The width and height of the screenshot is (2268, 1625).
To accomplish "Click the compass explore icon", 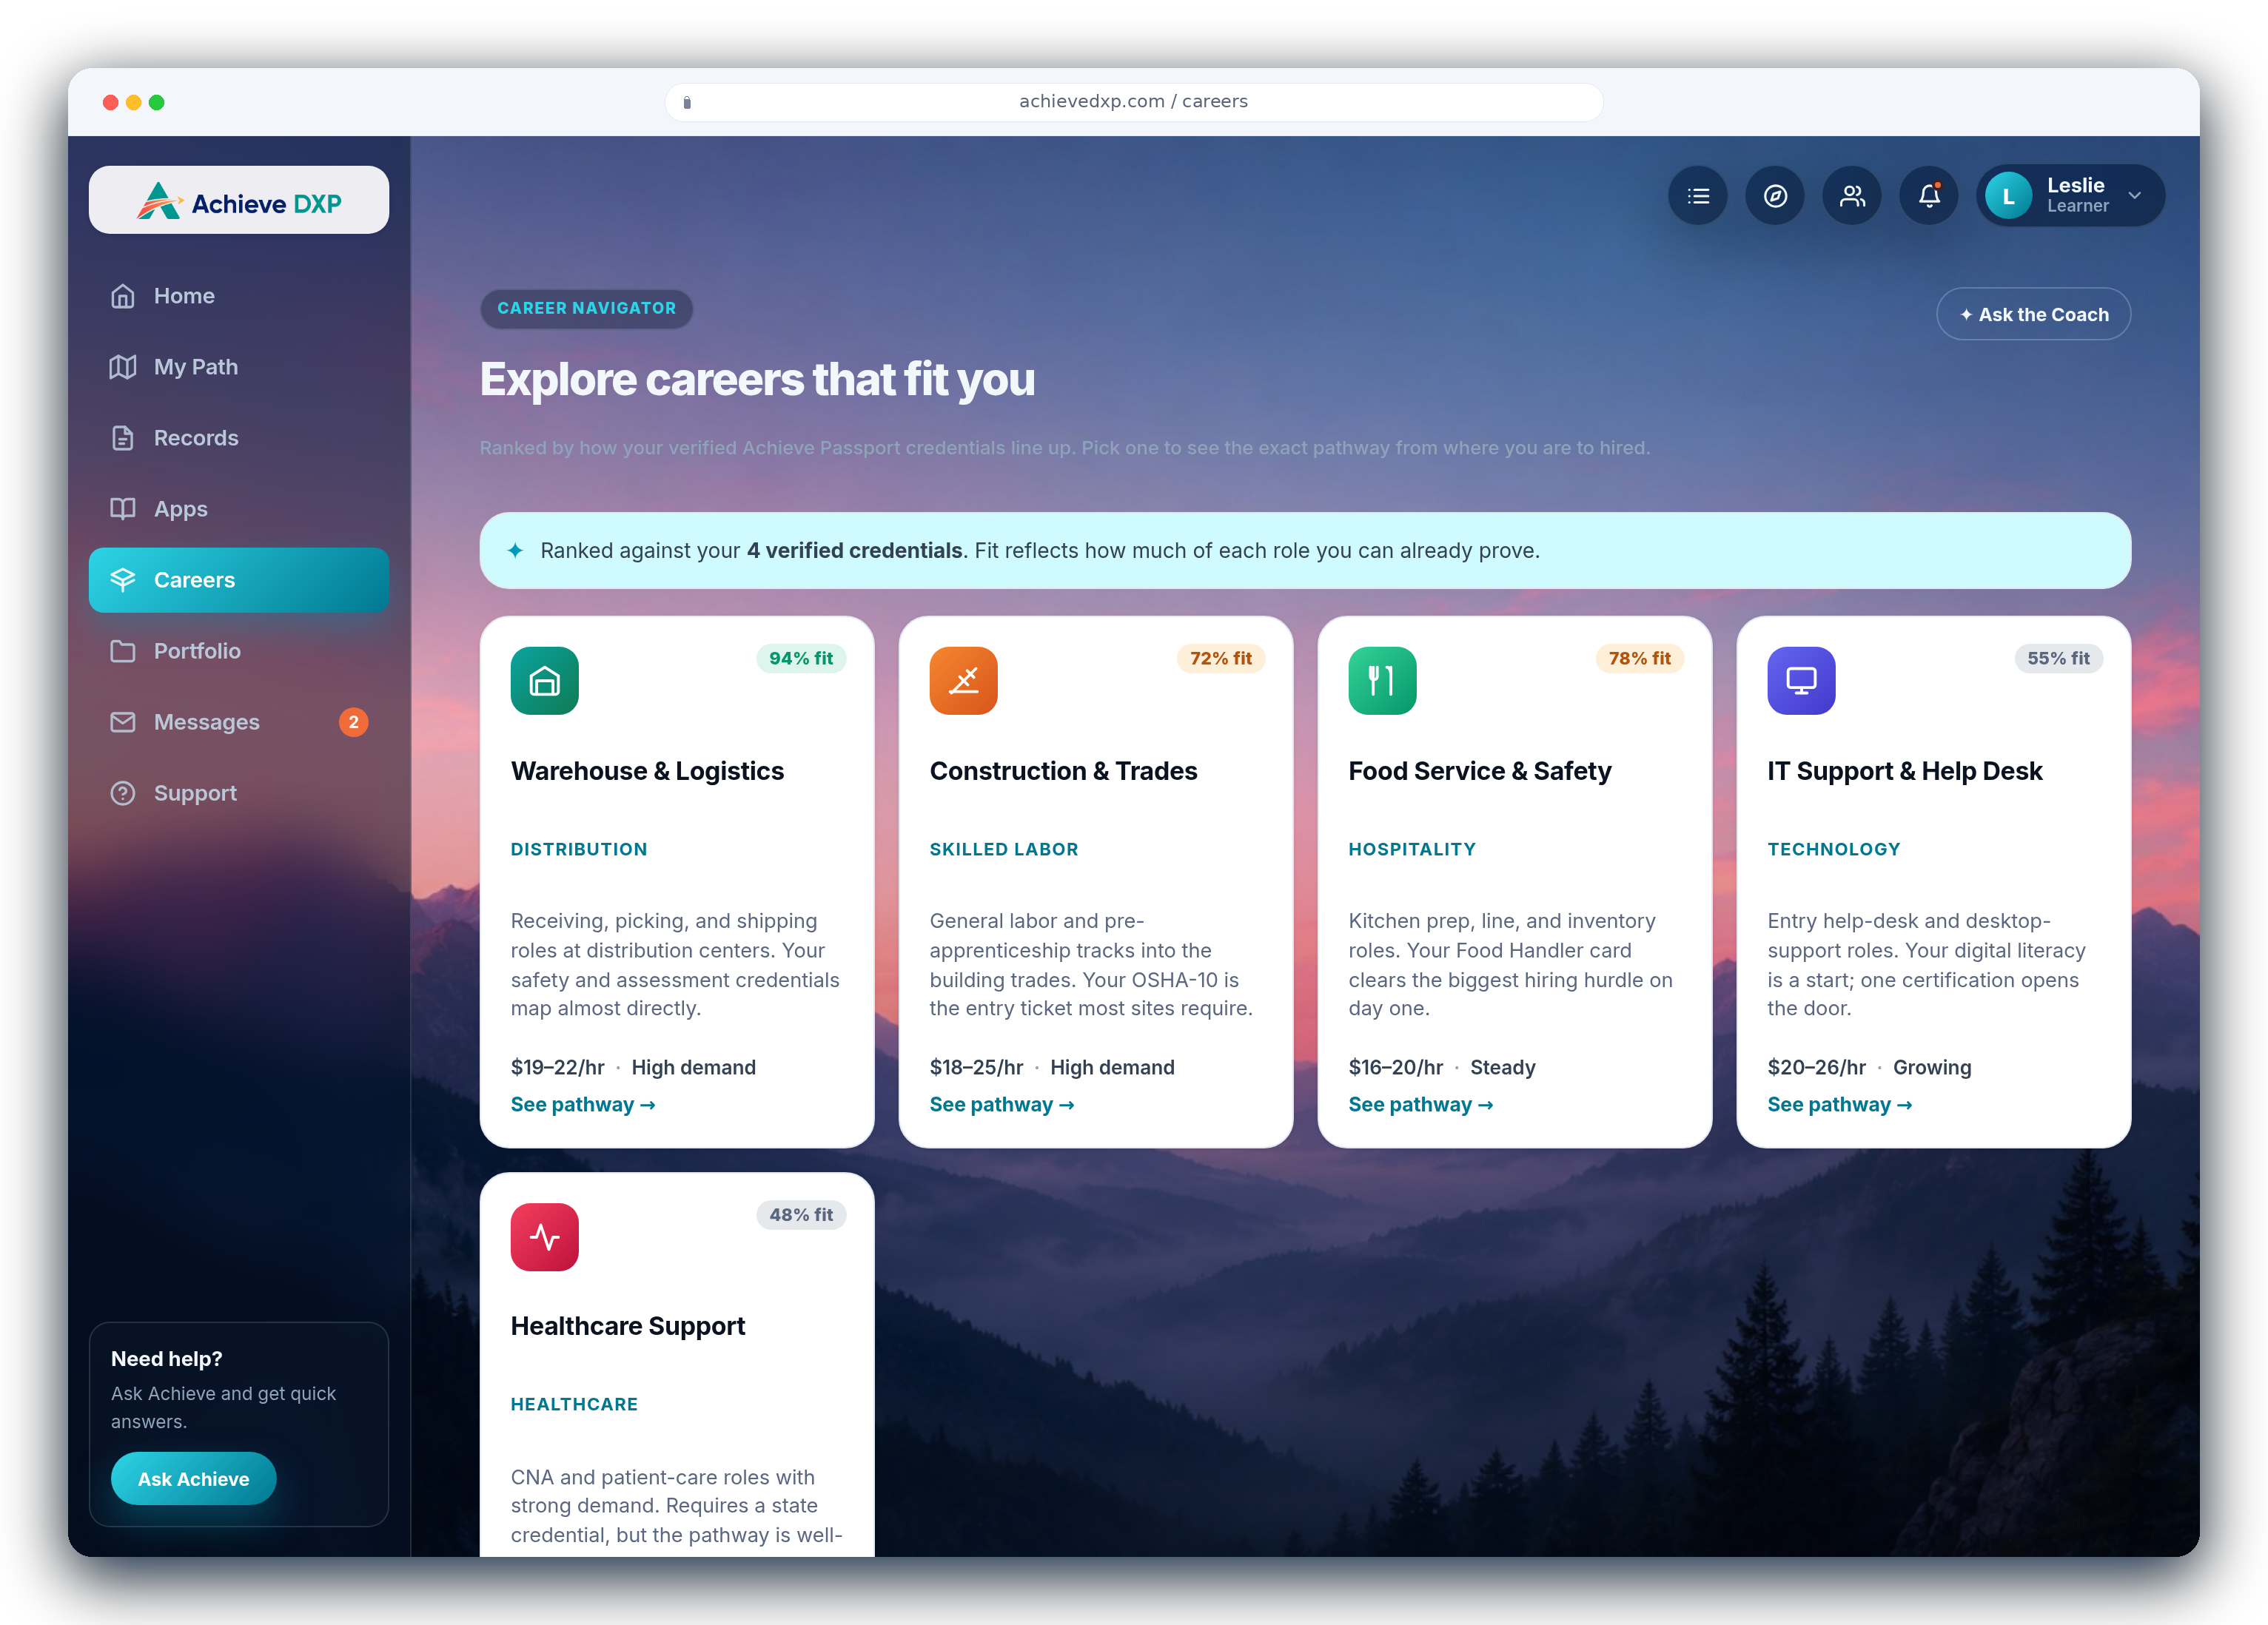I will click(1774, 196).
